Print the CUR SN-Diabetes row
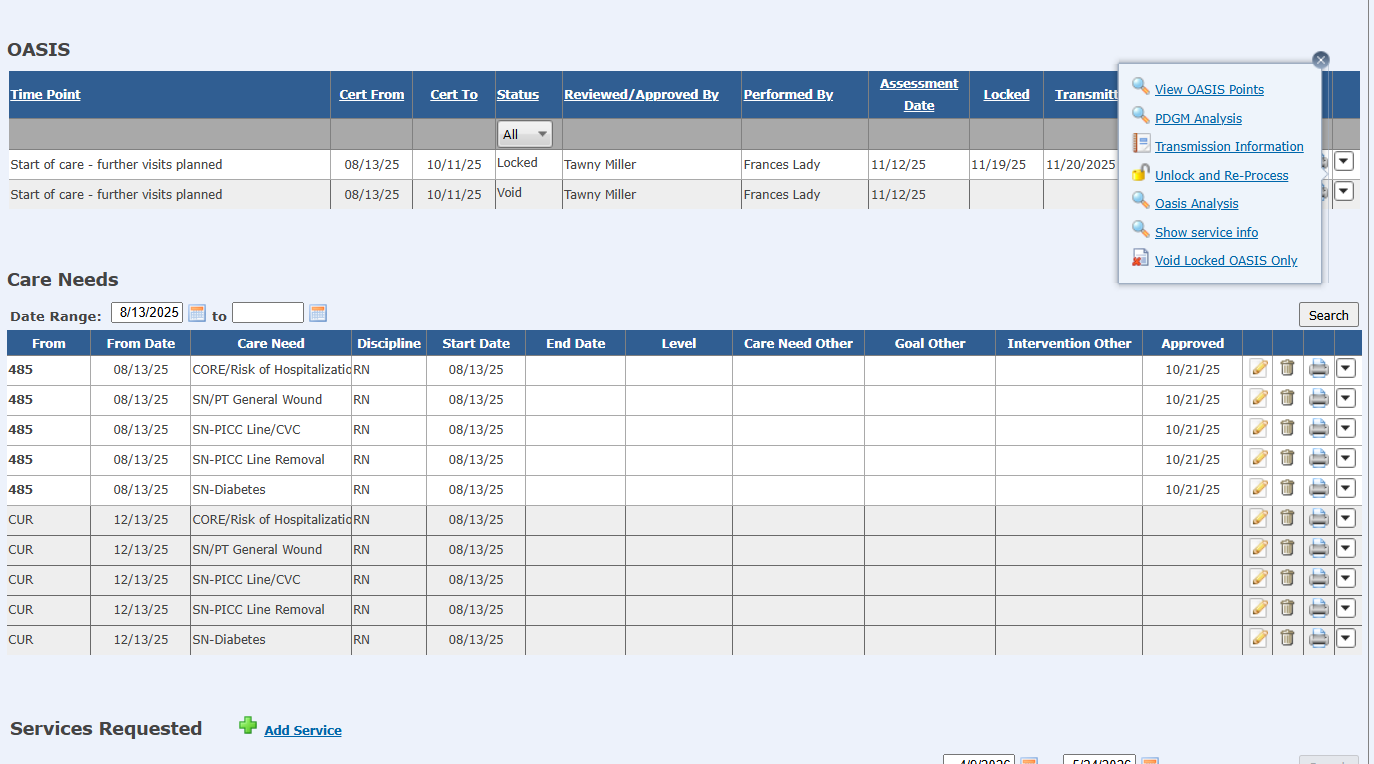This screenshot has height=764, width=1374. point(1319,639)
